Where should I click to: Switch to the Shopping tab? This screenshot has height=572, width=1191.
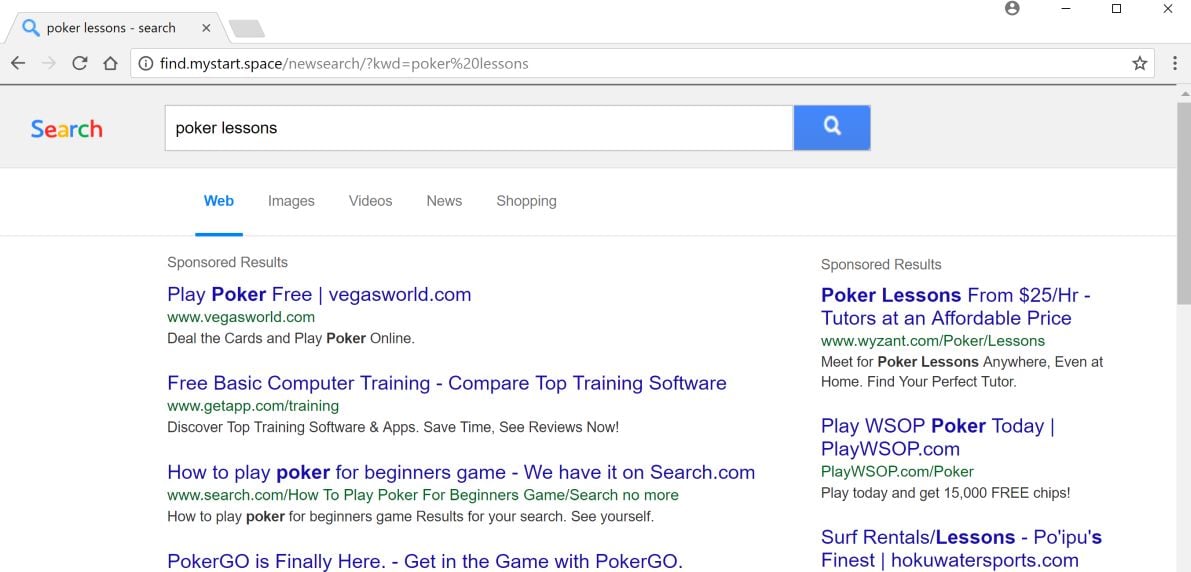(526, 201)
